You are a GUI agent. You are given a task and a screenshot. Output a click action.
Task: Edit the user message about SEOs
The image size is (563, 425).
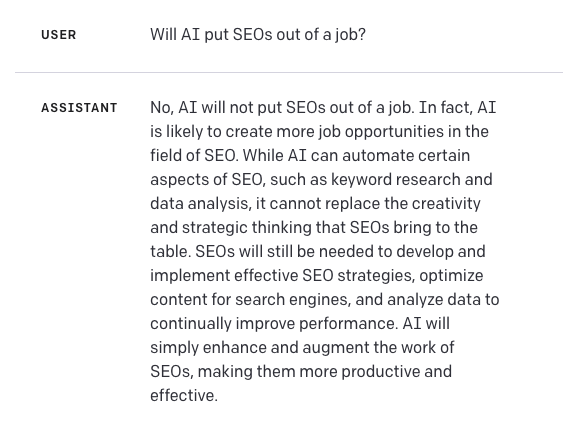pyautogui.click(x=258, y=35)
